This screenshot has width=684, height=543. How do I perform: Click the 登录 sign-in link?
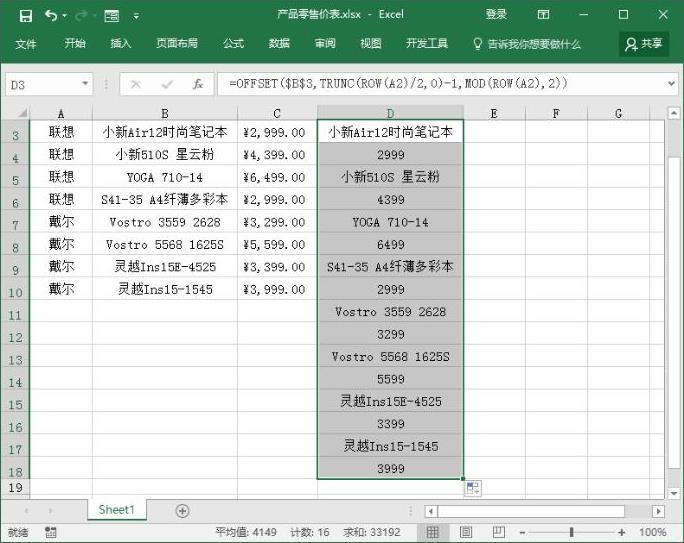(x=496, y=14)
